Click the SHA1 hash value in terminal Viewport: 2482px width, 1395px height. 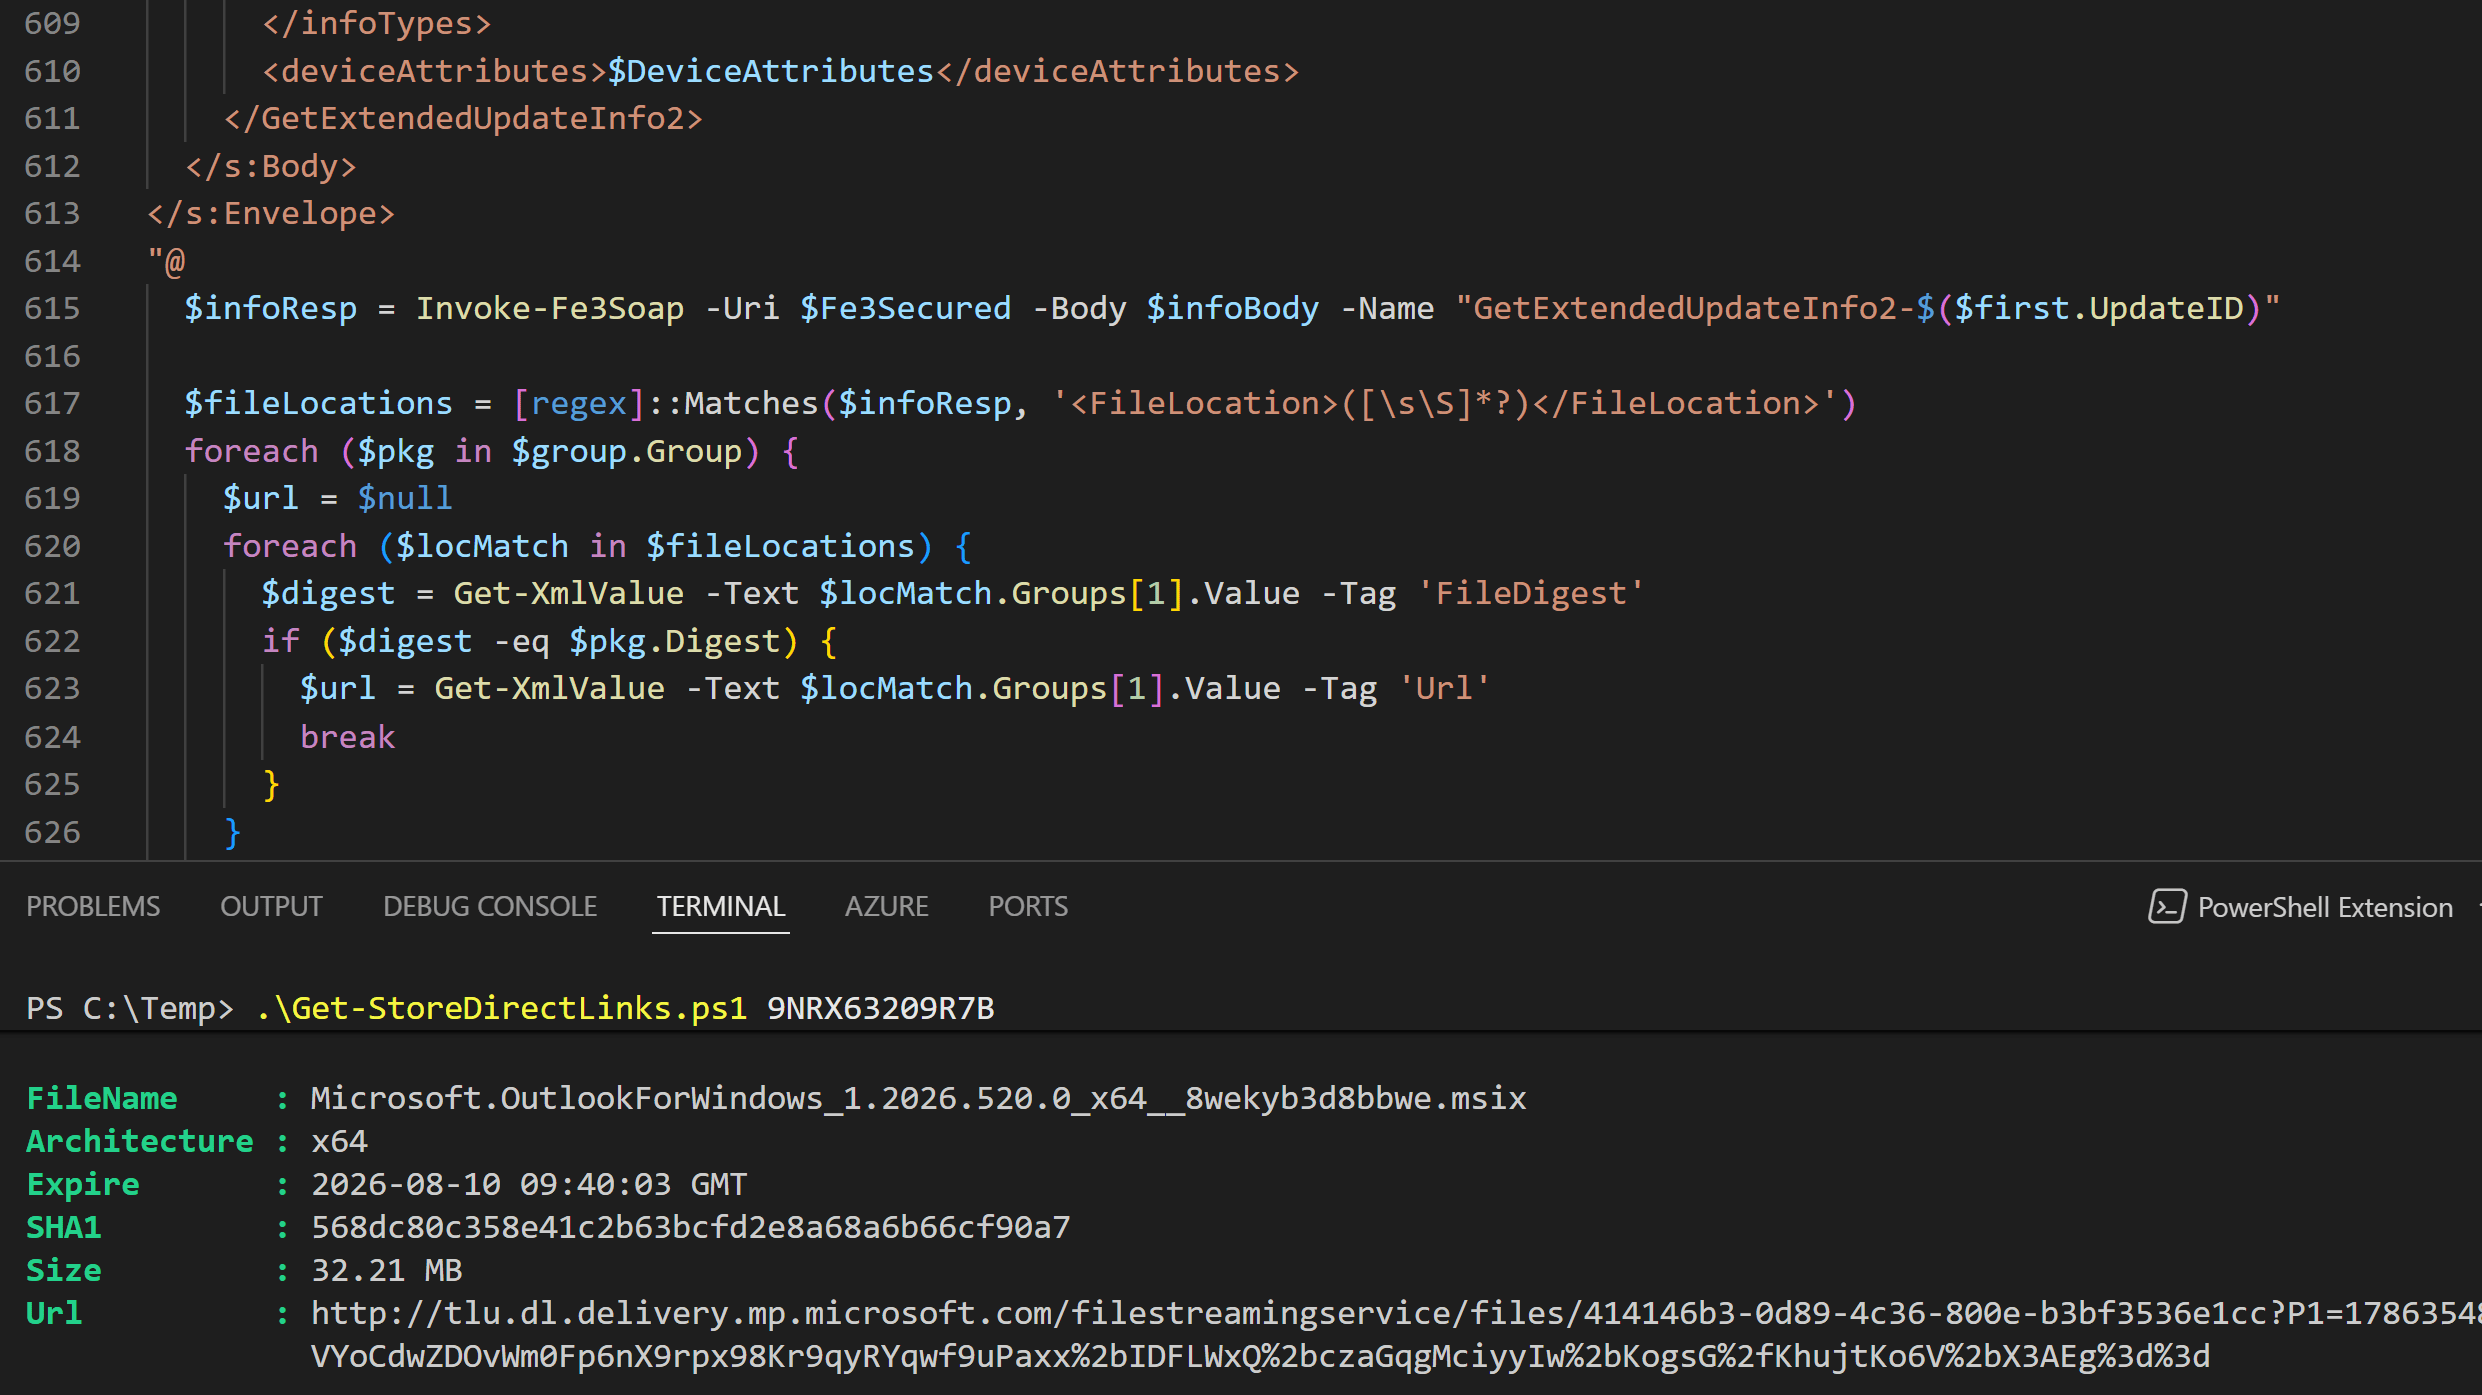(690, 1227)
